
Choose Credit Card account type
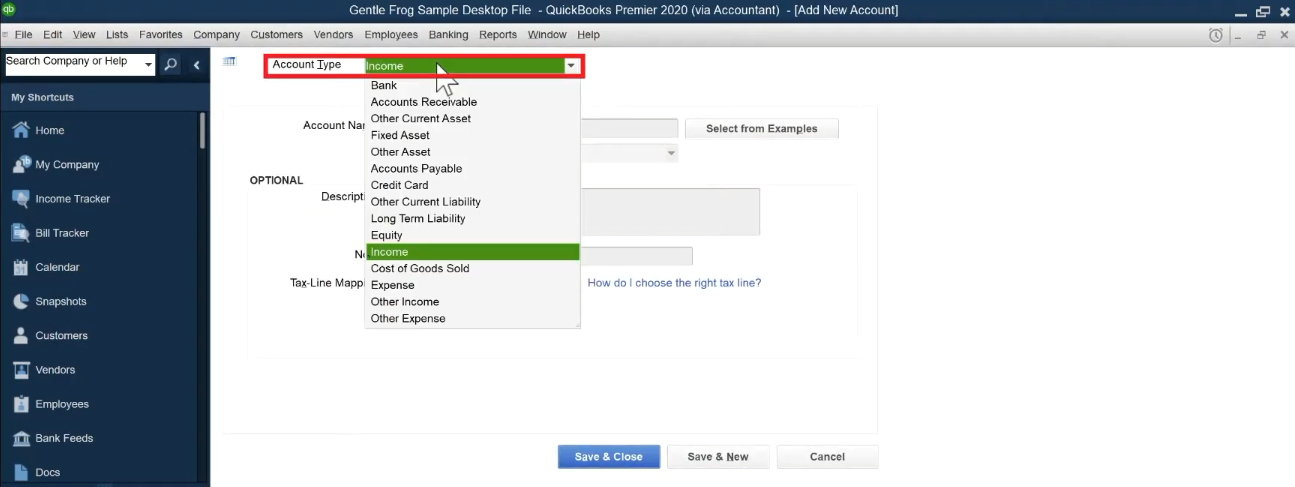[473, 185]
